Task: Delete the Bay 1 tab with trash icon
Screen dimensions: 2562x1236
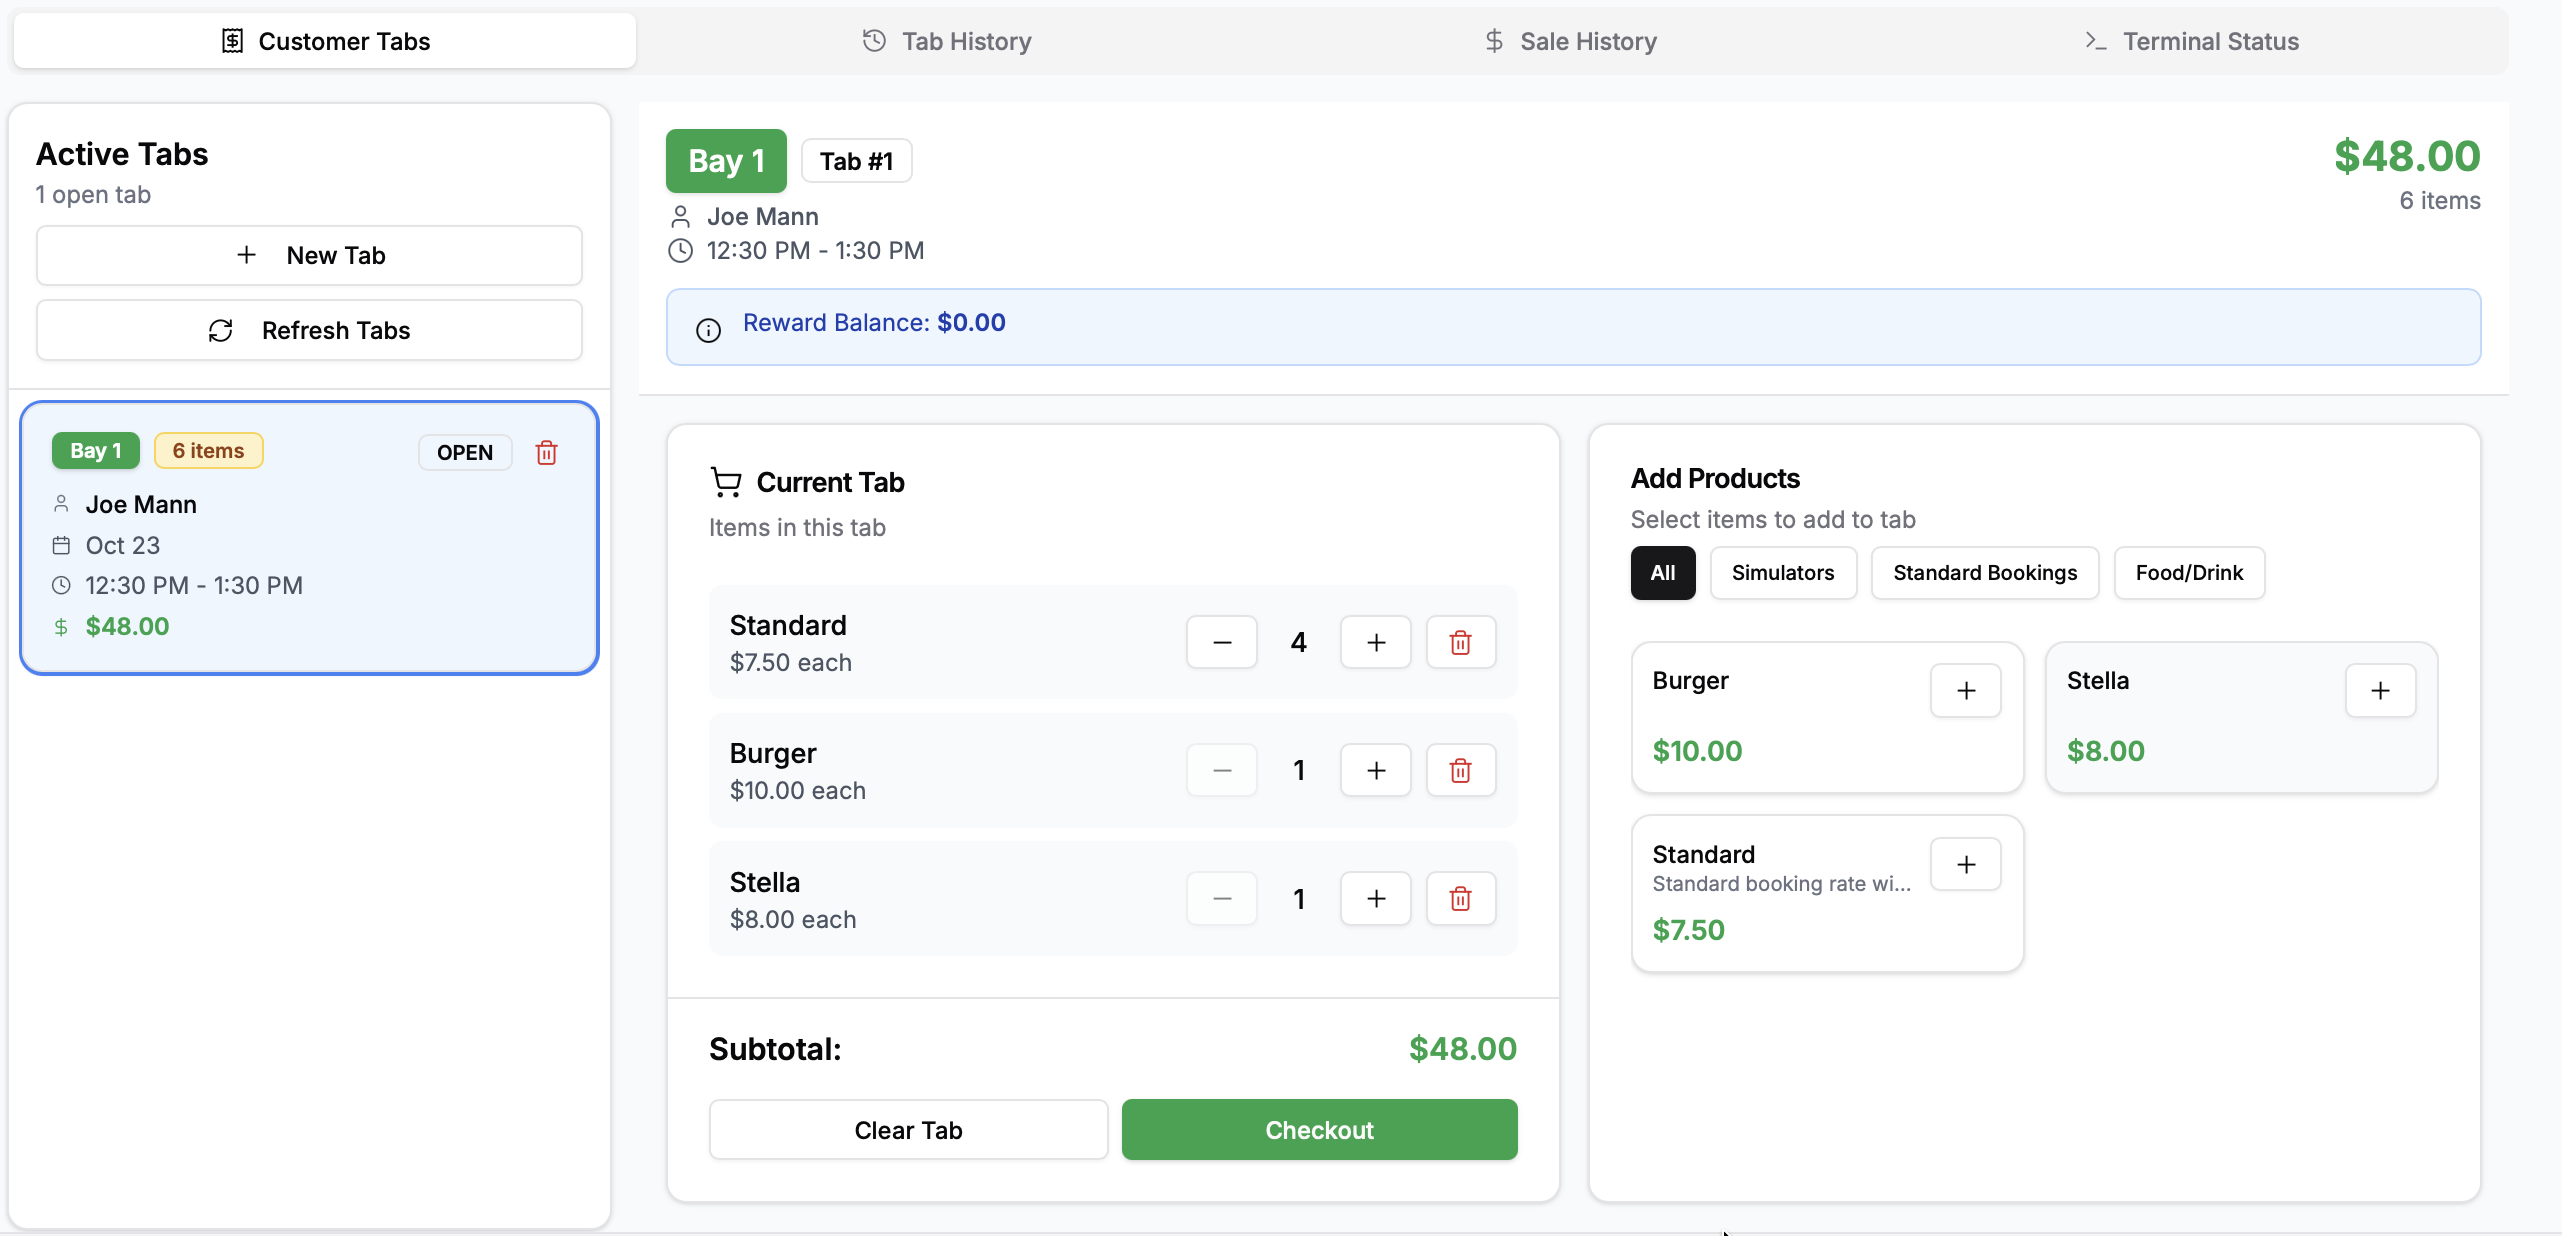Action: coord(546,452)
